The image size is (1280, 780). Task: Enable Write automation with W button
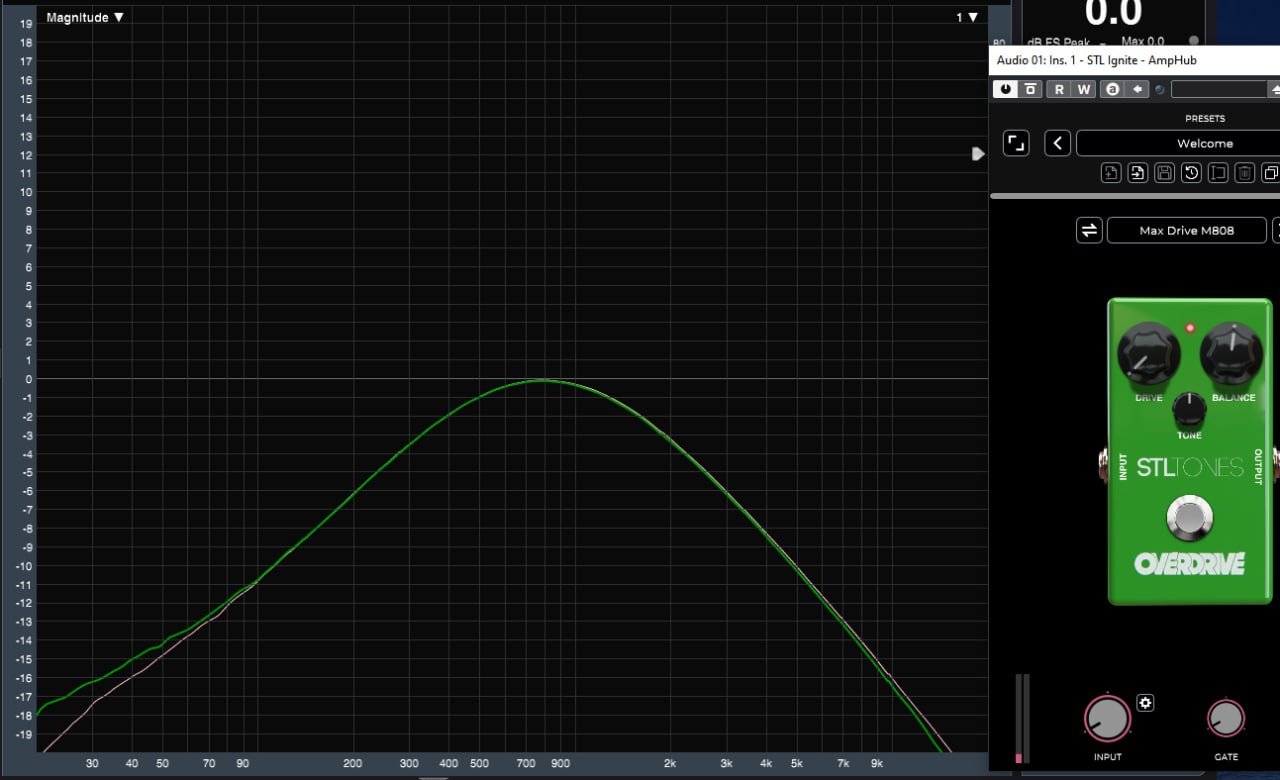1084,89
